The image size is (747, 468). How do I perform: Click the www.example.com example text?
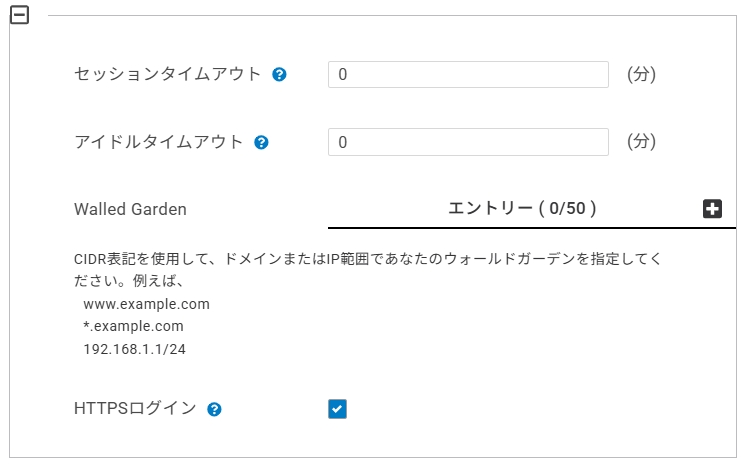(147, 304)
